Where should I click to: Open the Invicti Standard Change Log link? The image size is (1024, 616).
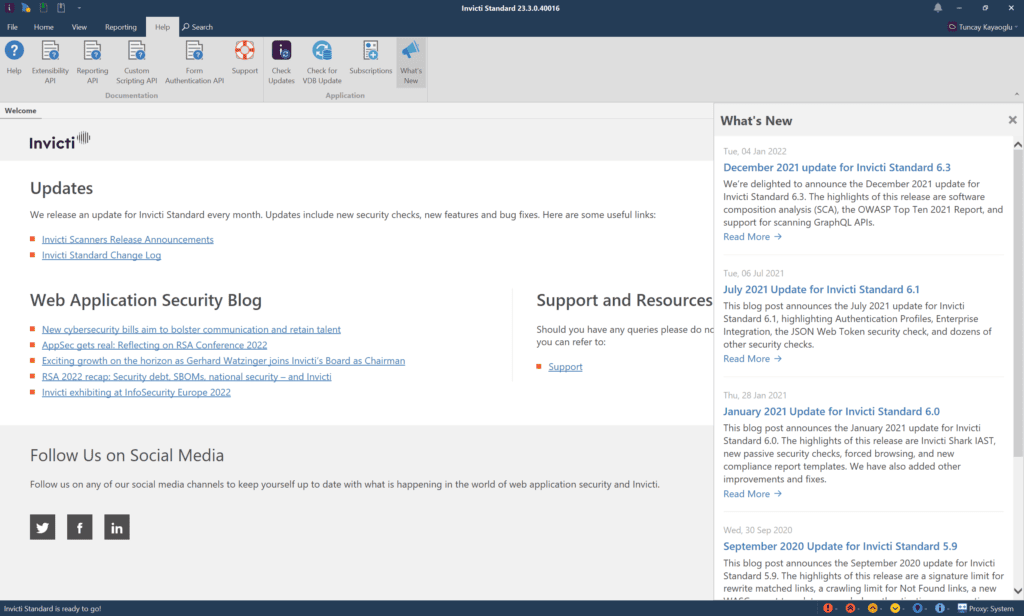(x=101, y=255)
